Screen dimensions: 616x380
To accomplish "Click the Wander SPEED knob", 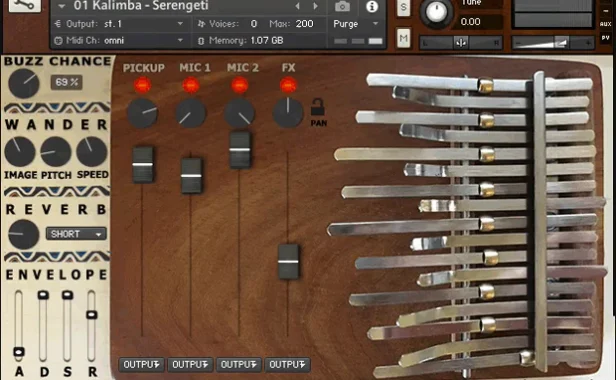I will coord(92,152).
